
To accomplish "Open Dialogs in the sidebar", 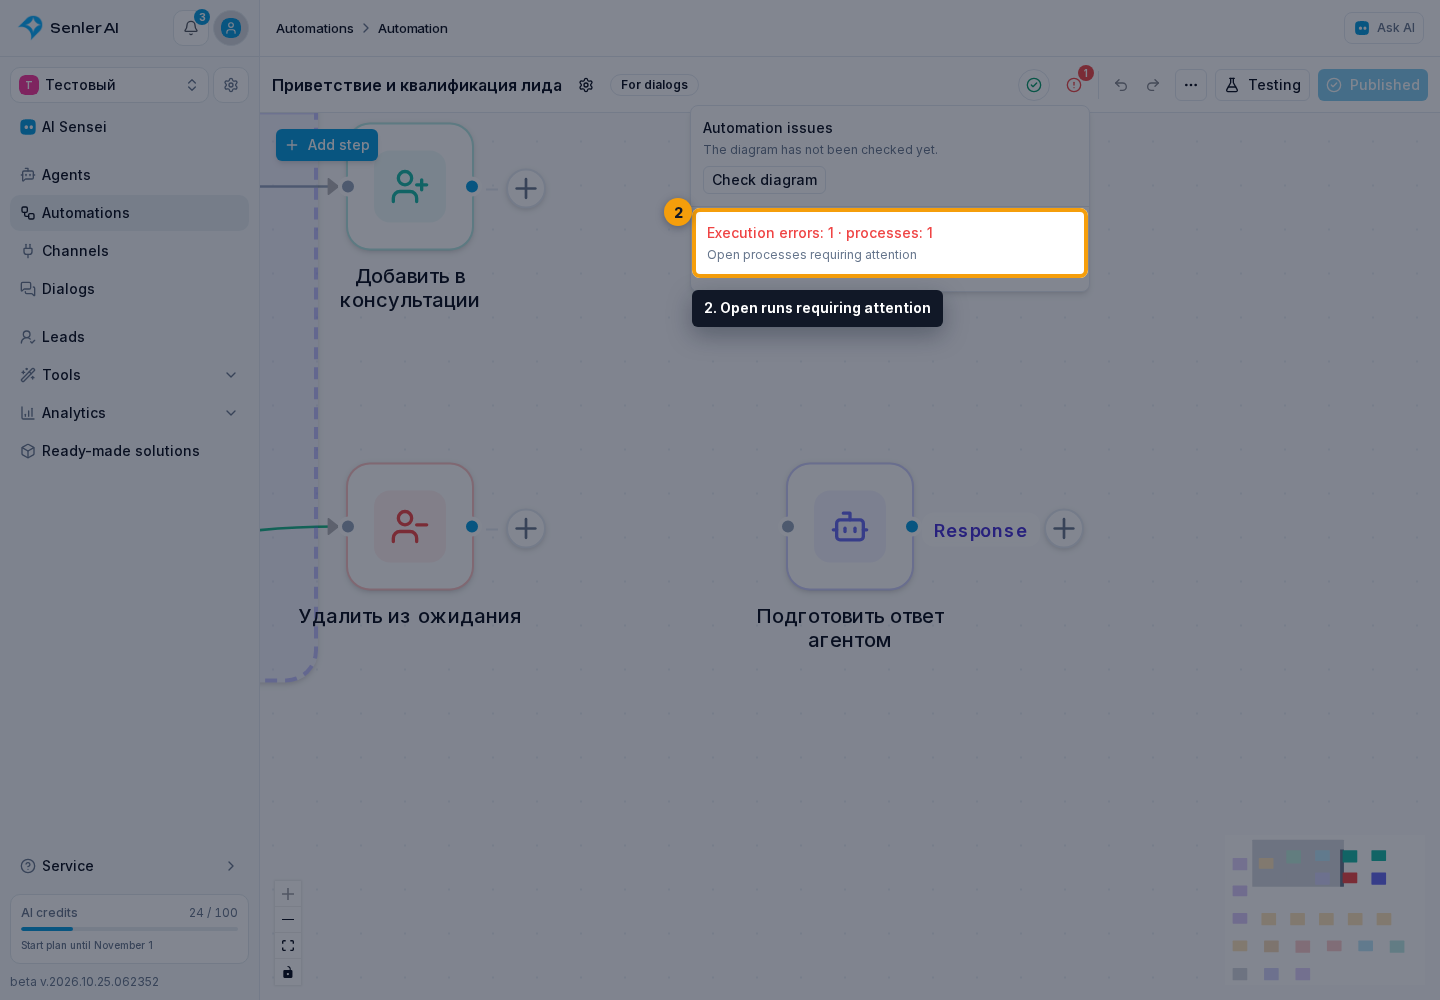I will click(x=129, y=289).
